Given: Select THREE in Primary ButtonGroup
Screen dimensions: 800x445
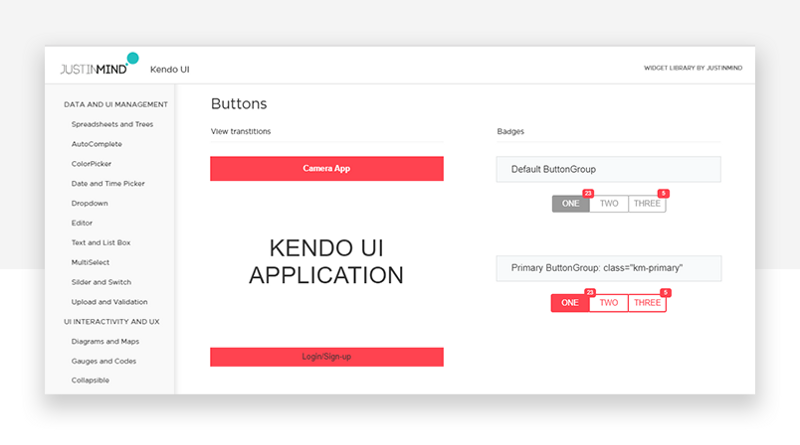Looking at the screenshot, I should pos(647,303).
